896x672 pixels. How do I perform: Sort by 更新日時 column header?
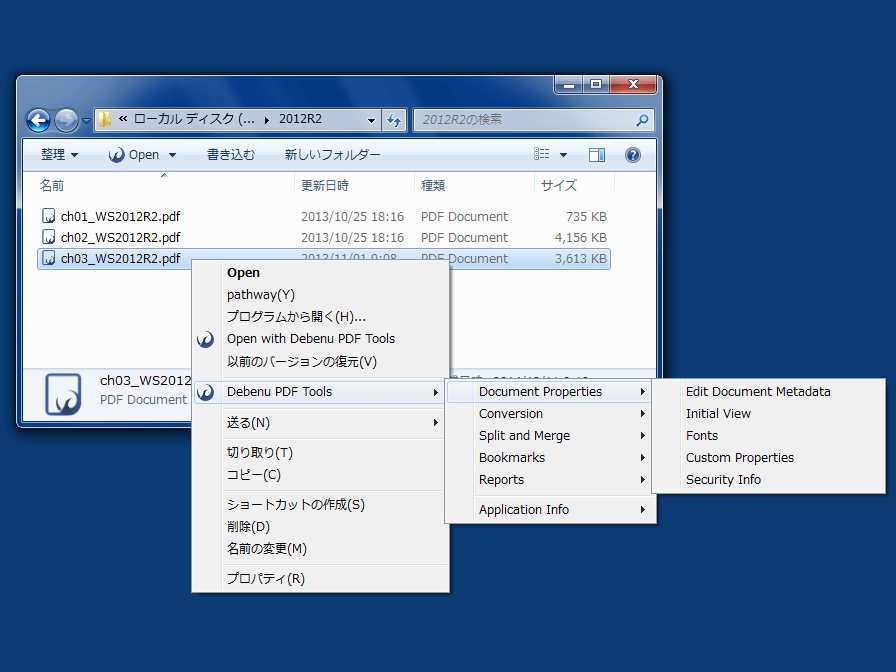325,185
